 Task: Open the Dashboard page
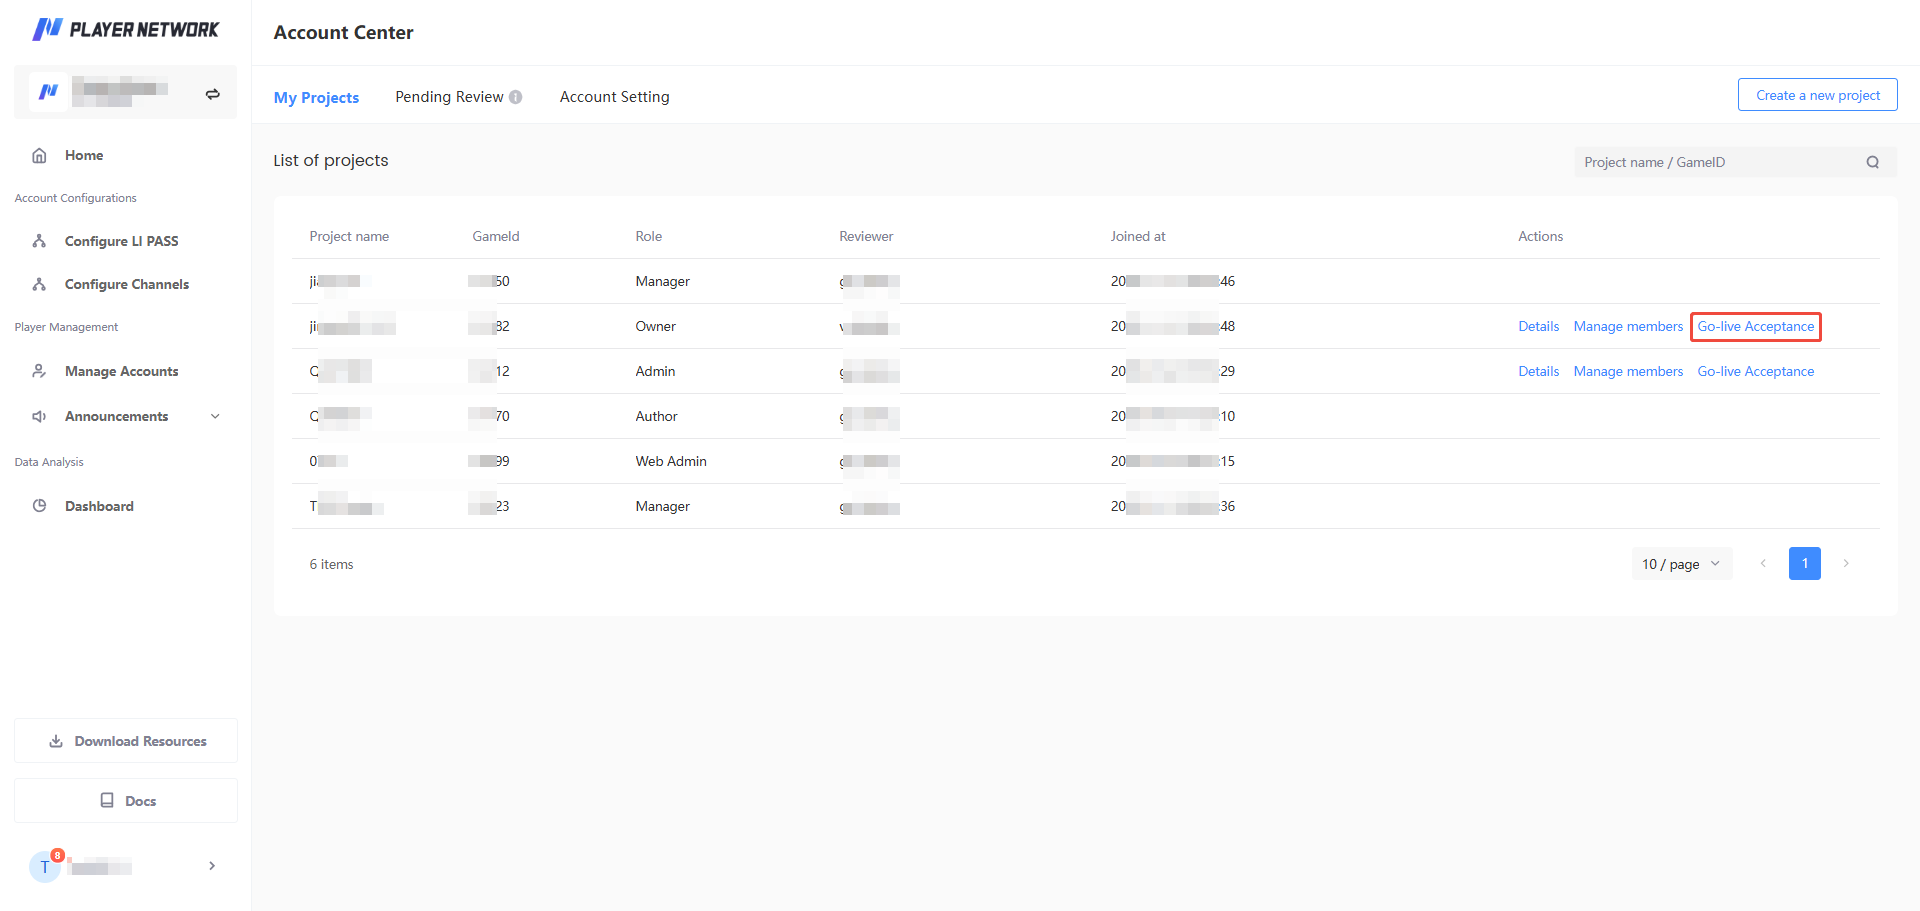pyautogui.click(x=99, y=506)
